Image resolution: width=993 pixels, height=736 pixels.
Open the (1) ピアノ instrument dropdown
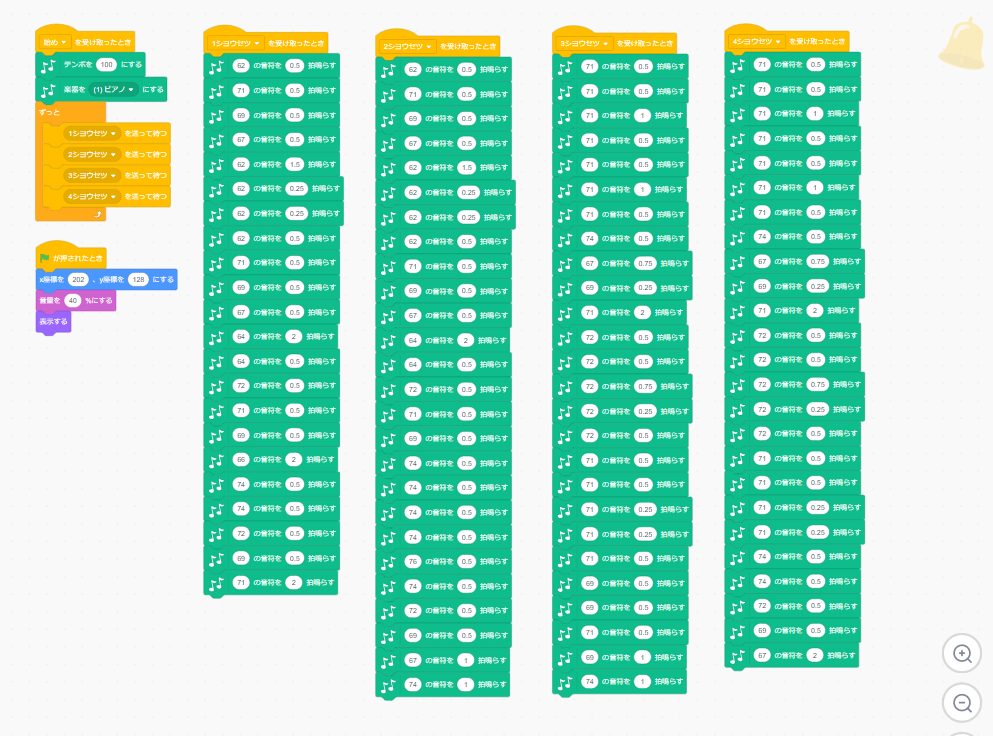click(x=112, y=89)
